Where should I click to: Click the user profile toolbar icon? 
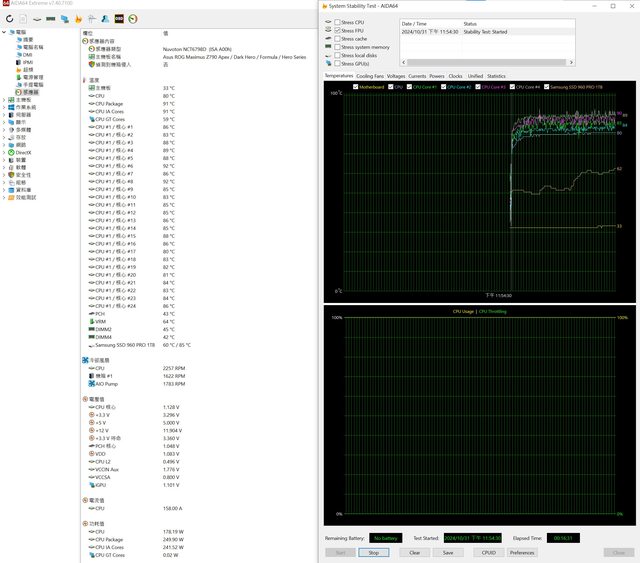106,19
